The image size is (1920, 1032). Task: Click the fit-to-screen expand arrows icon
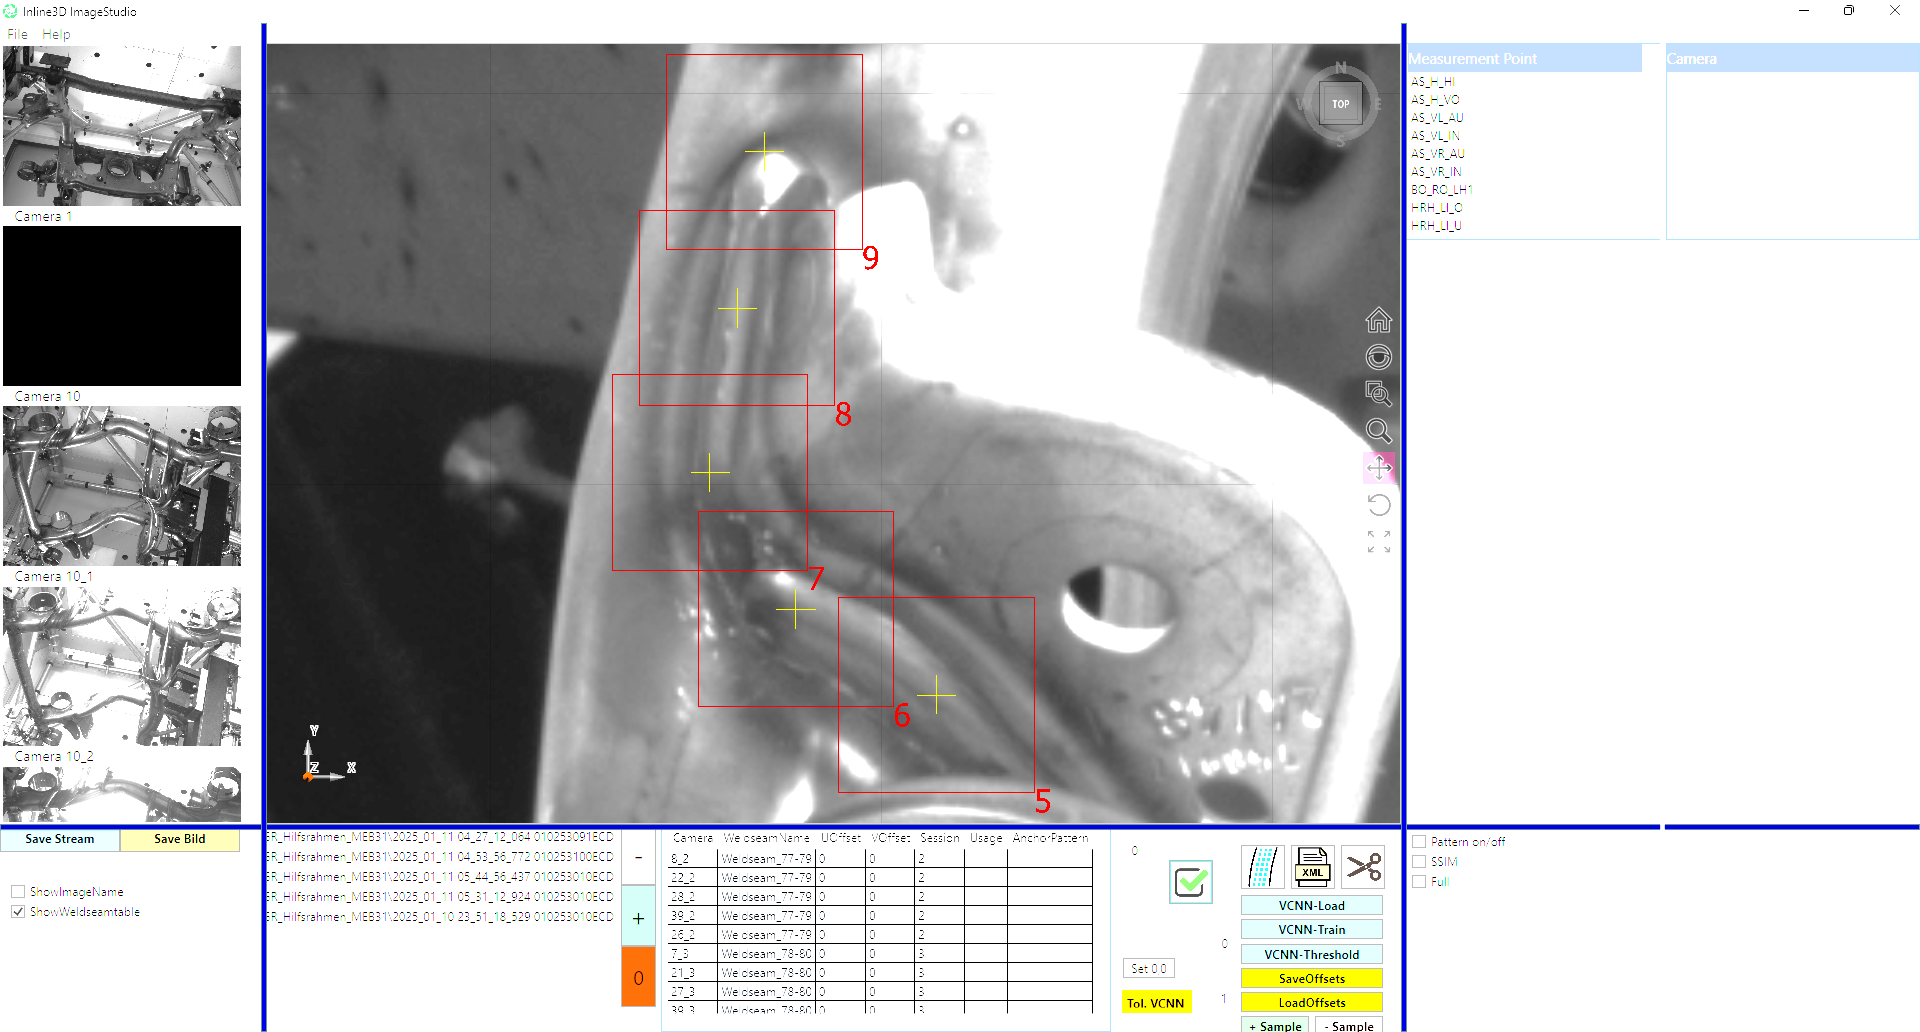1379,542
